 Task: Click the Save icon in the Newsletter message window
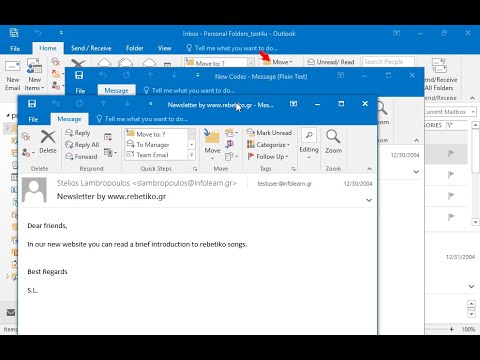(x=32, y=104)
